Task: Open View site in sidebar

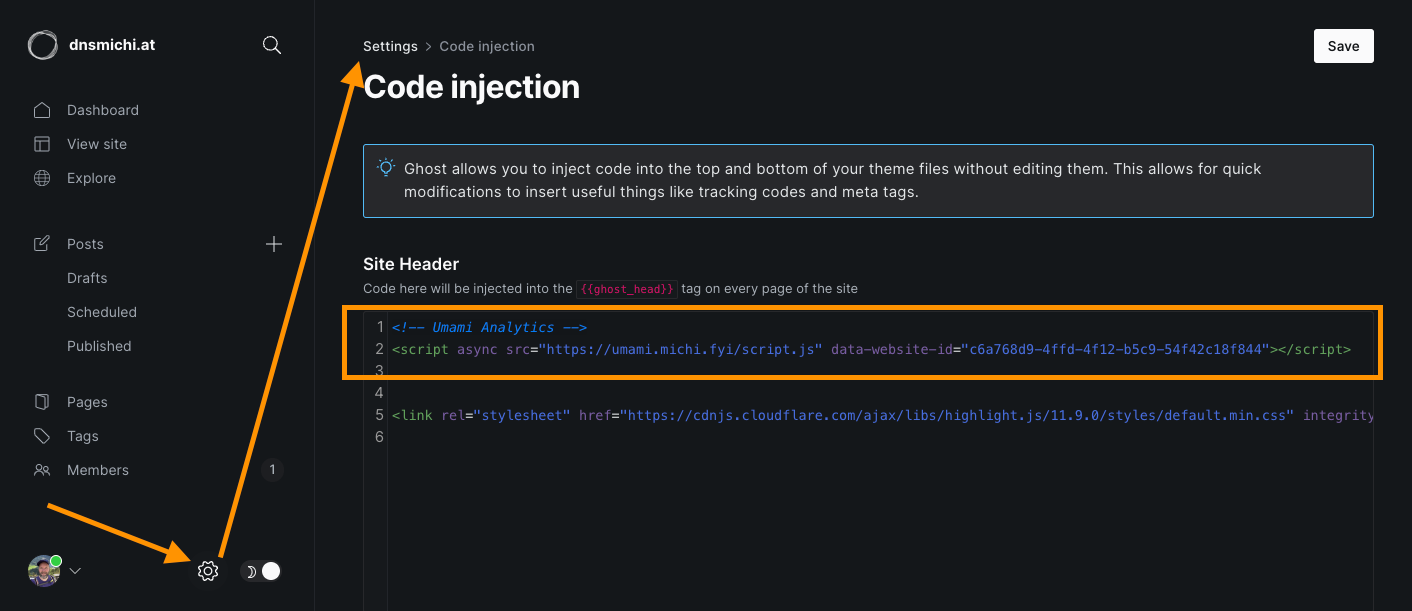Action: [x=97, y=144]
